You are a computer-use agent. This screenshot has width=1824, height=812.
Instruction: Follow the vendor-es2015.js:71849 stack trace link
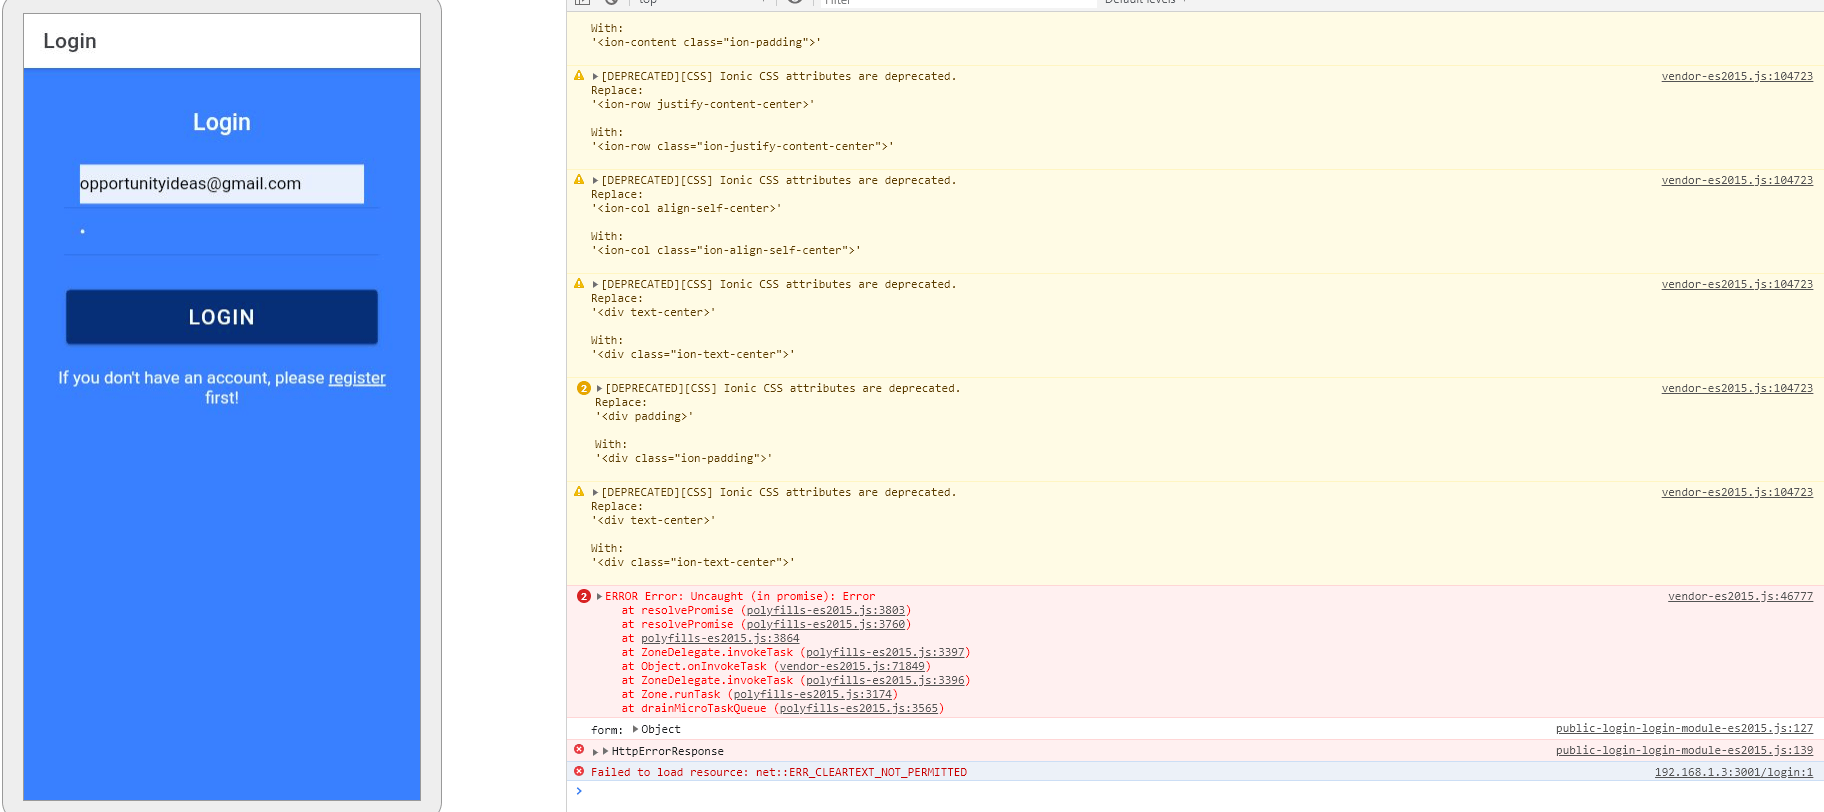click(x=852, y=666)
